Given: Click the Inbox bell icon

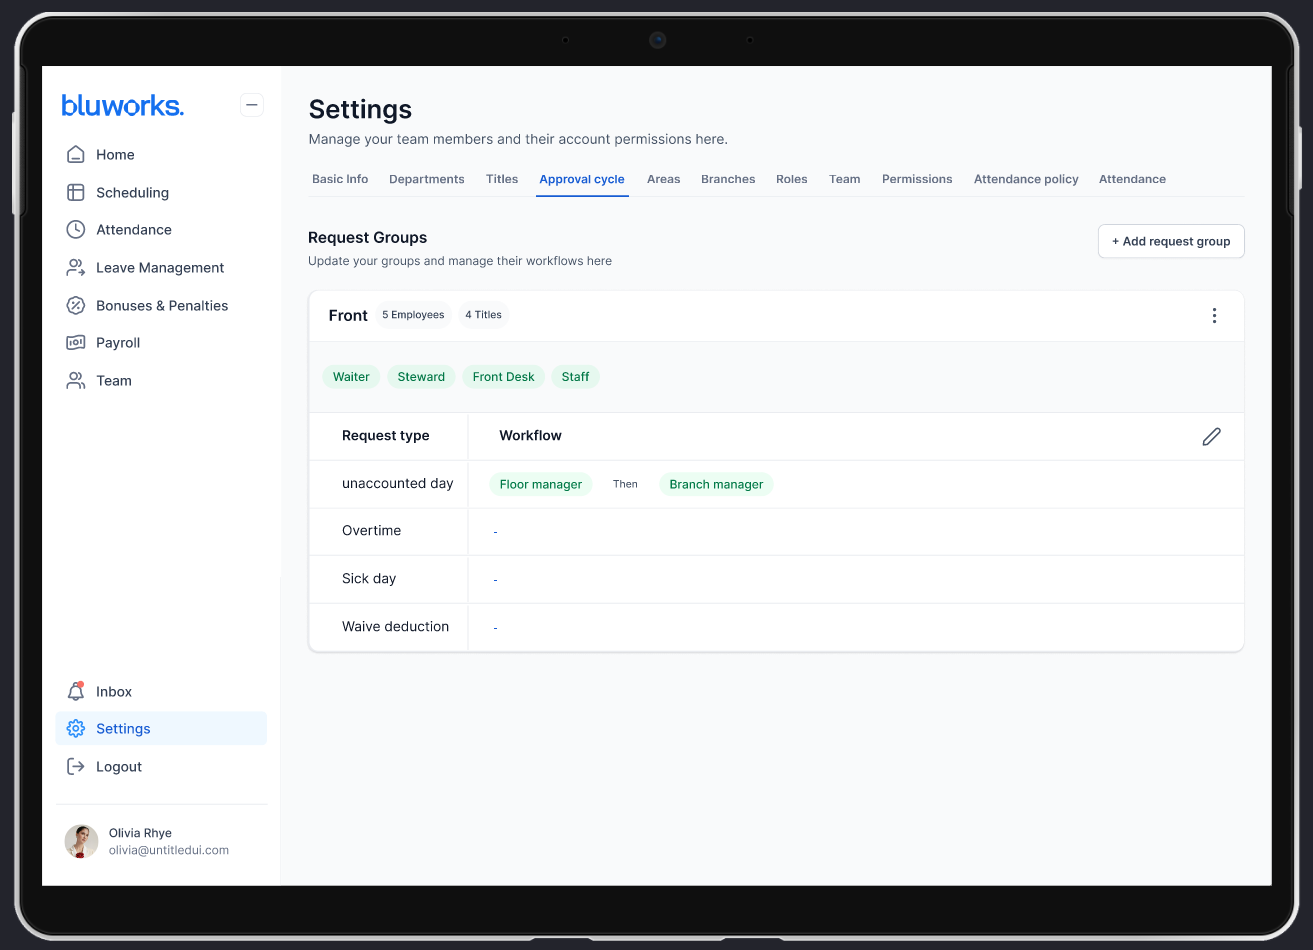Looking at the screenshot, I should (75, 692).
